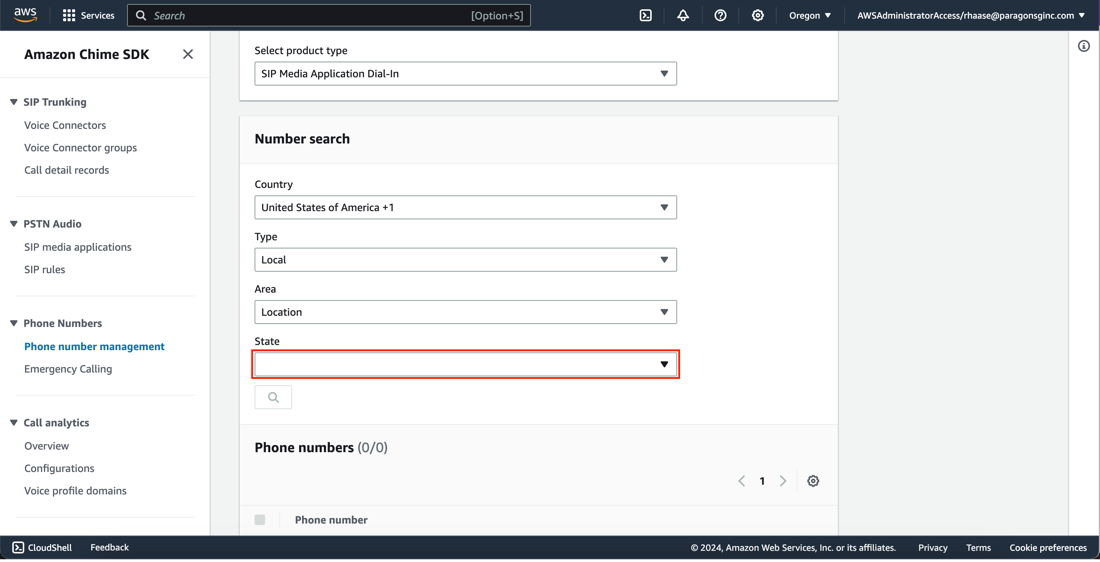Click the number search magnifier button
Screen dimensions: 1100x562
coord(273,397)
